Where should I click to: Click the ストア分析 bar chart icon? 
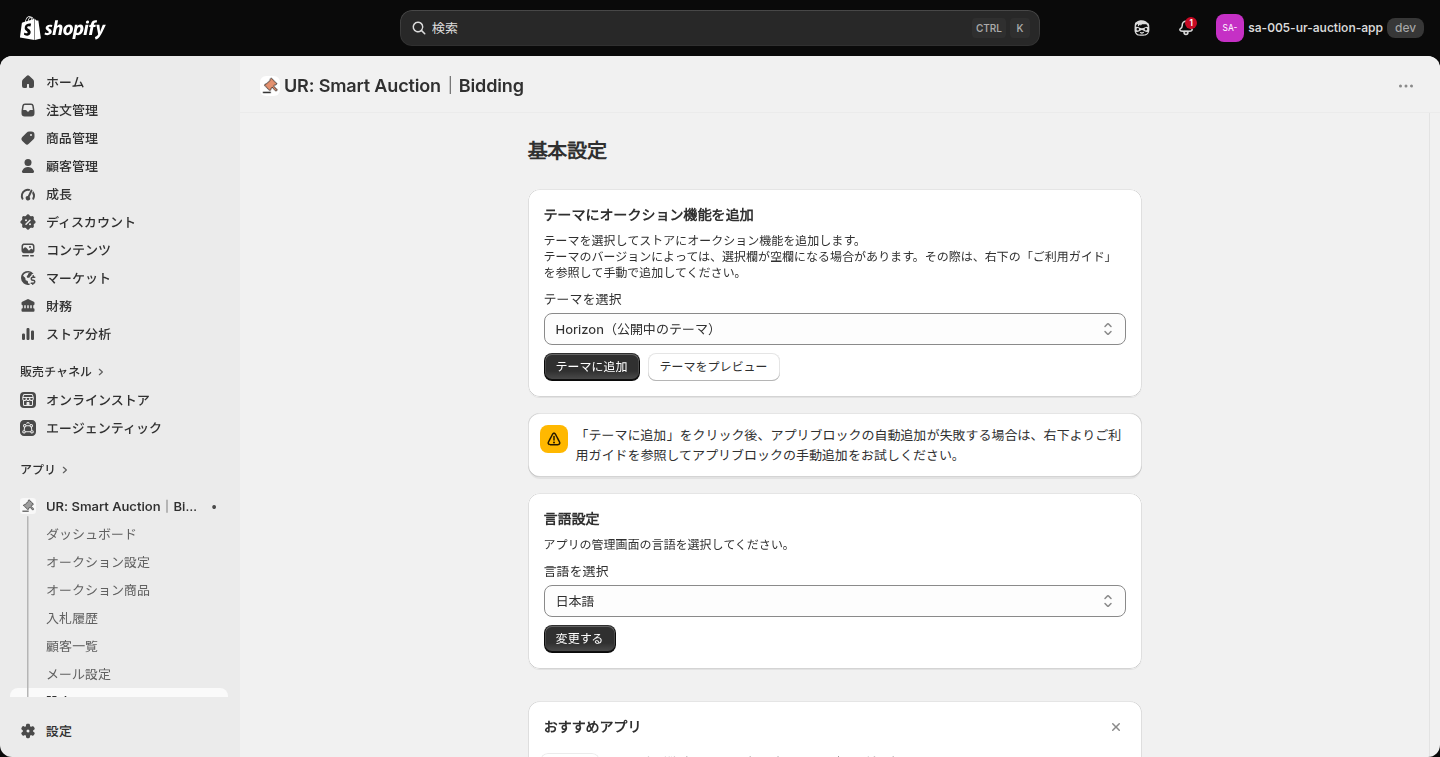pyautogui.click(x=28, y=334)
